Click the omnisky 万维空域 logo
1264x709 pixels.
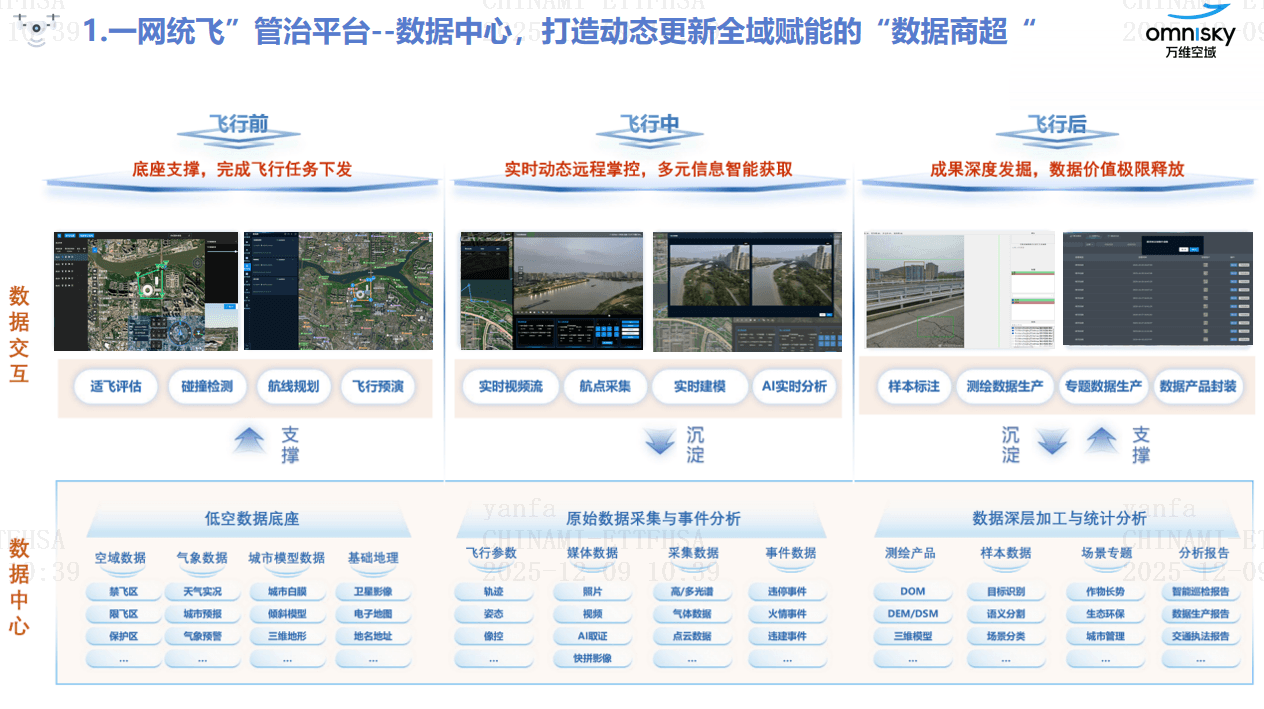pos(1190,32)
